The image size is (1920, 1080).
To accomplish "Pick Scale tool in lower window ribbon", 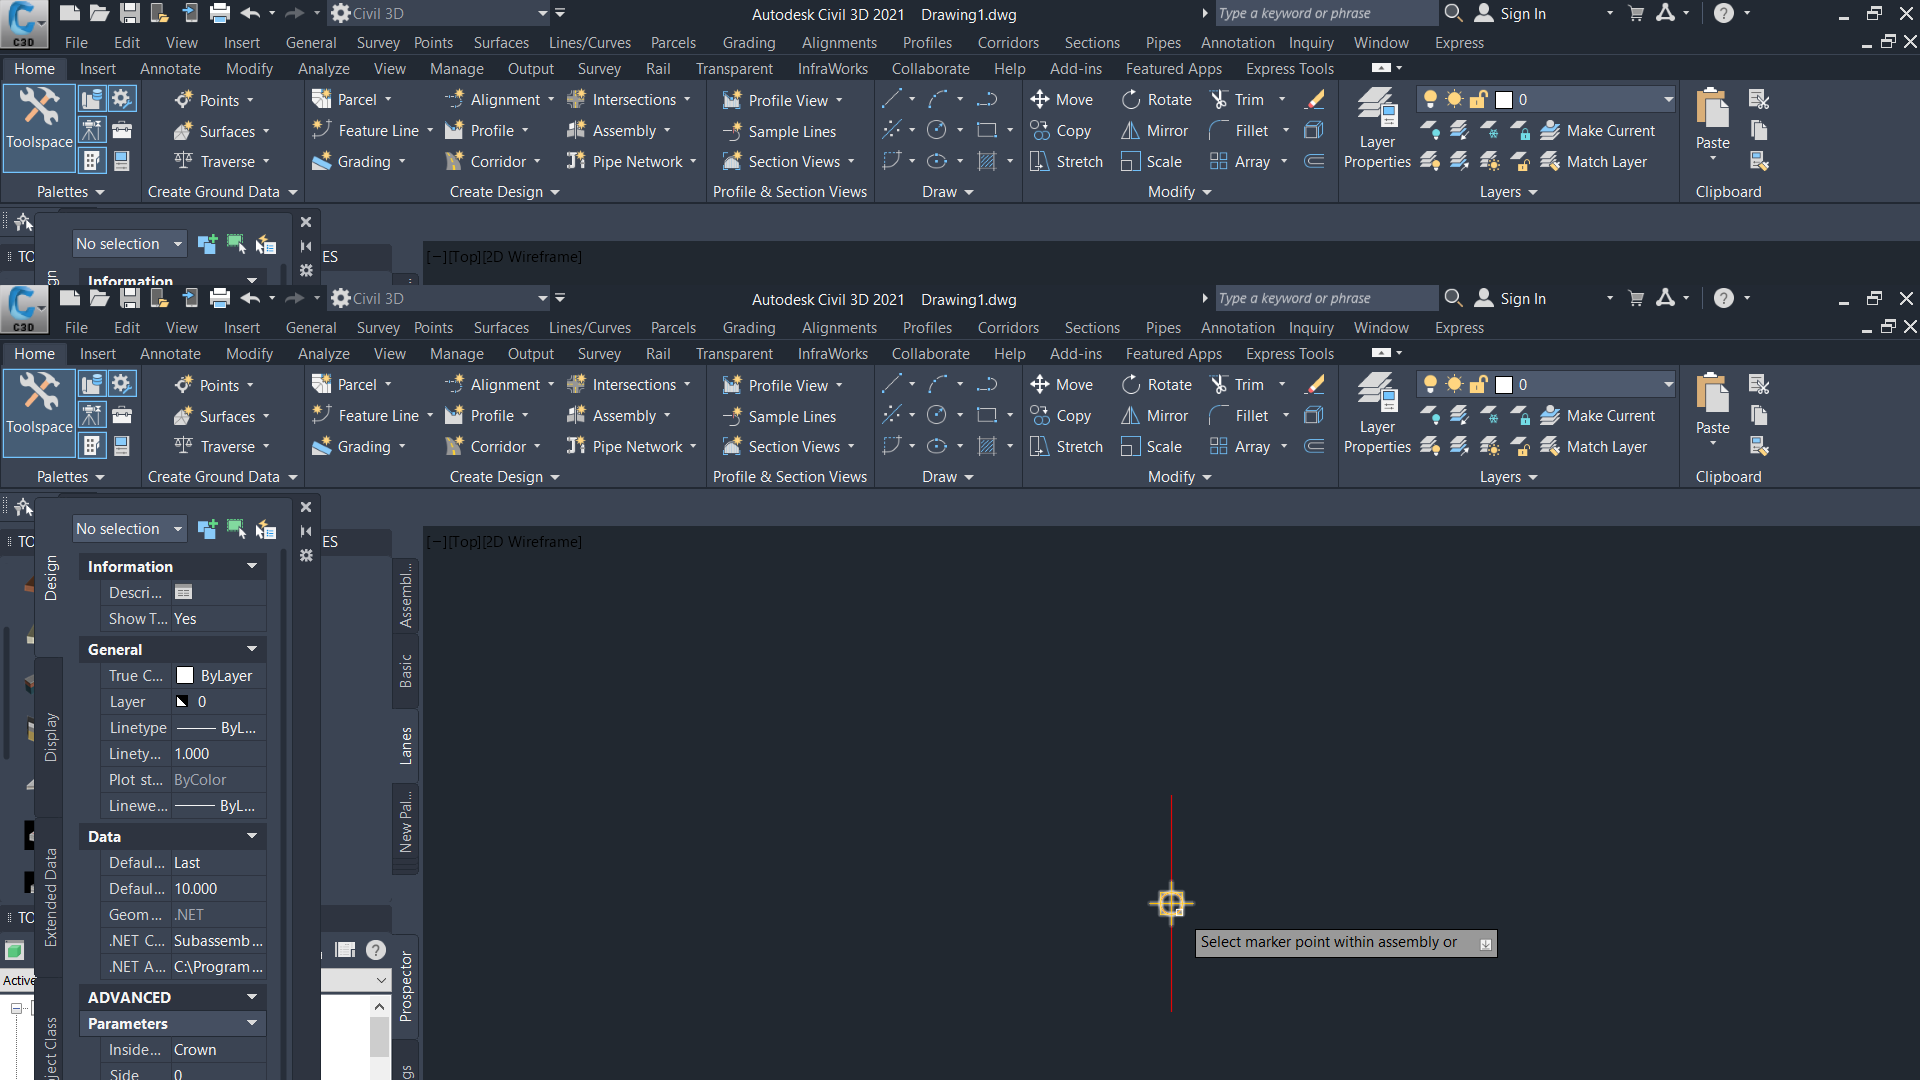I will pyautogui.click(x=1151, y=447).
